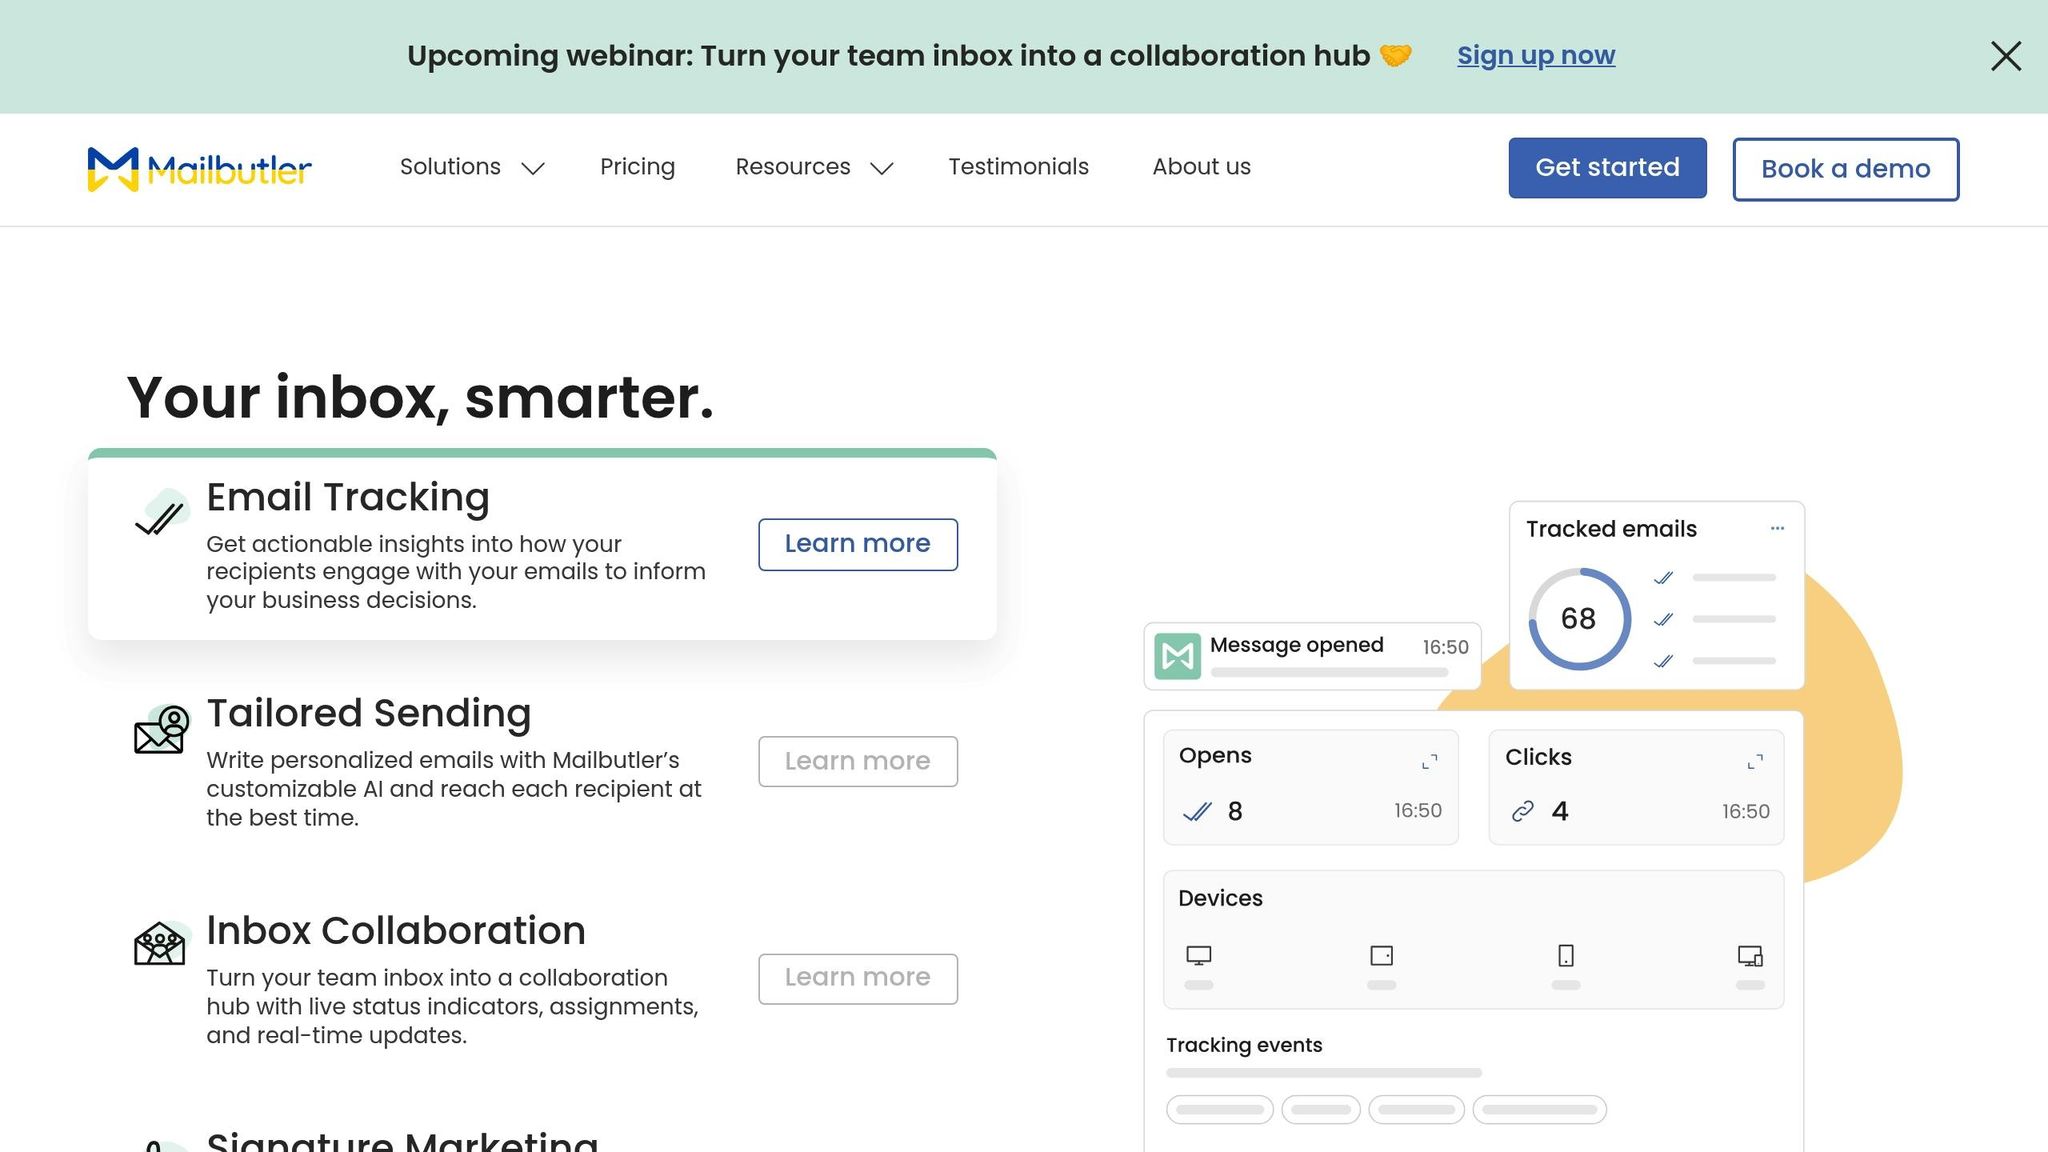Open the three-dot menu on Tracked emails

click(1777, 528)
